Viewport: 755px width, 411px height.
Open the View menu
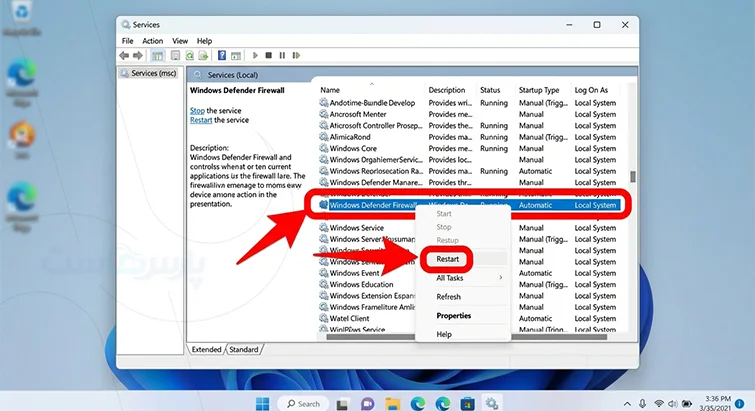click(180, 41)
